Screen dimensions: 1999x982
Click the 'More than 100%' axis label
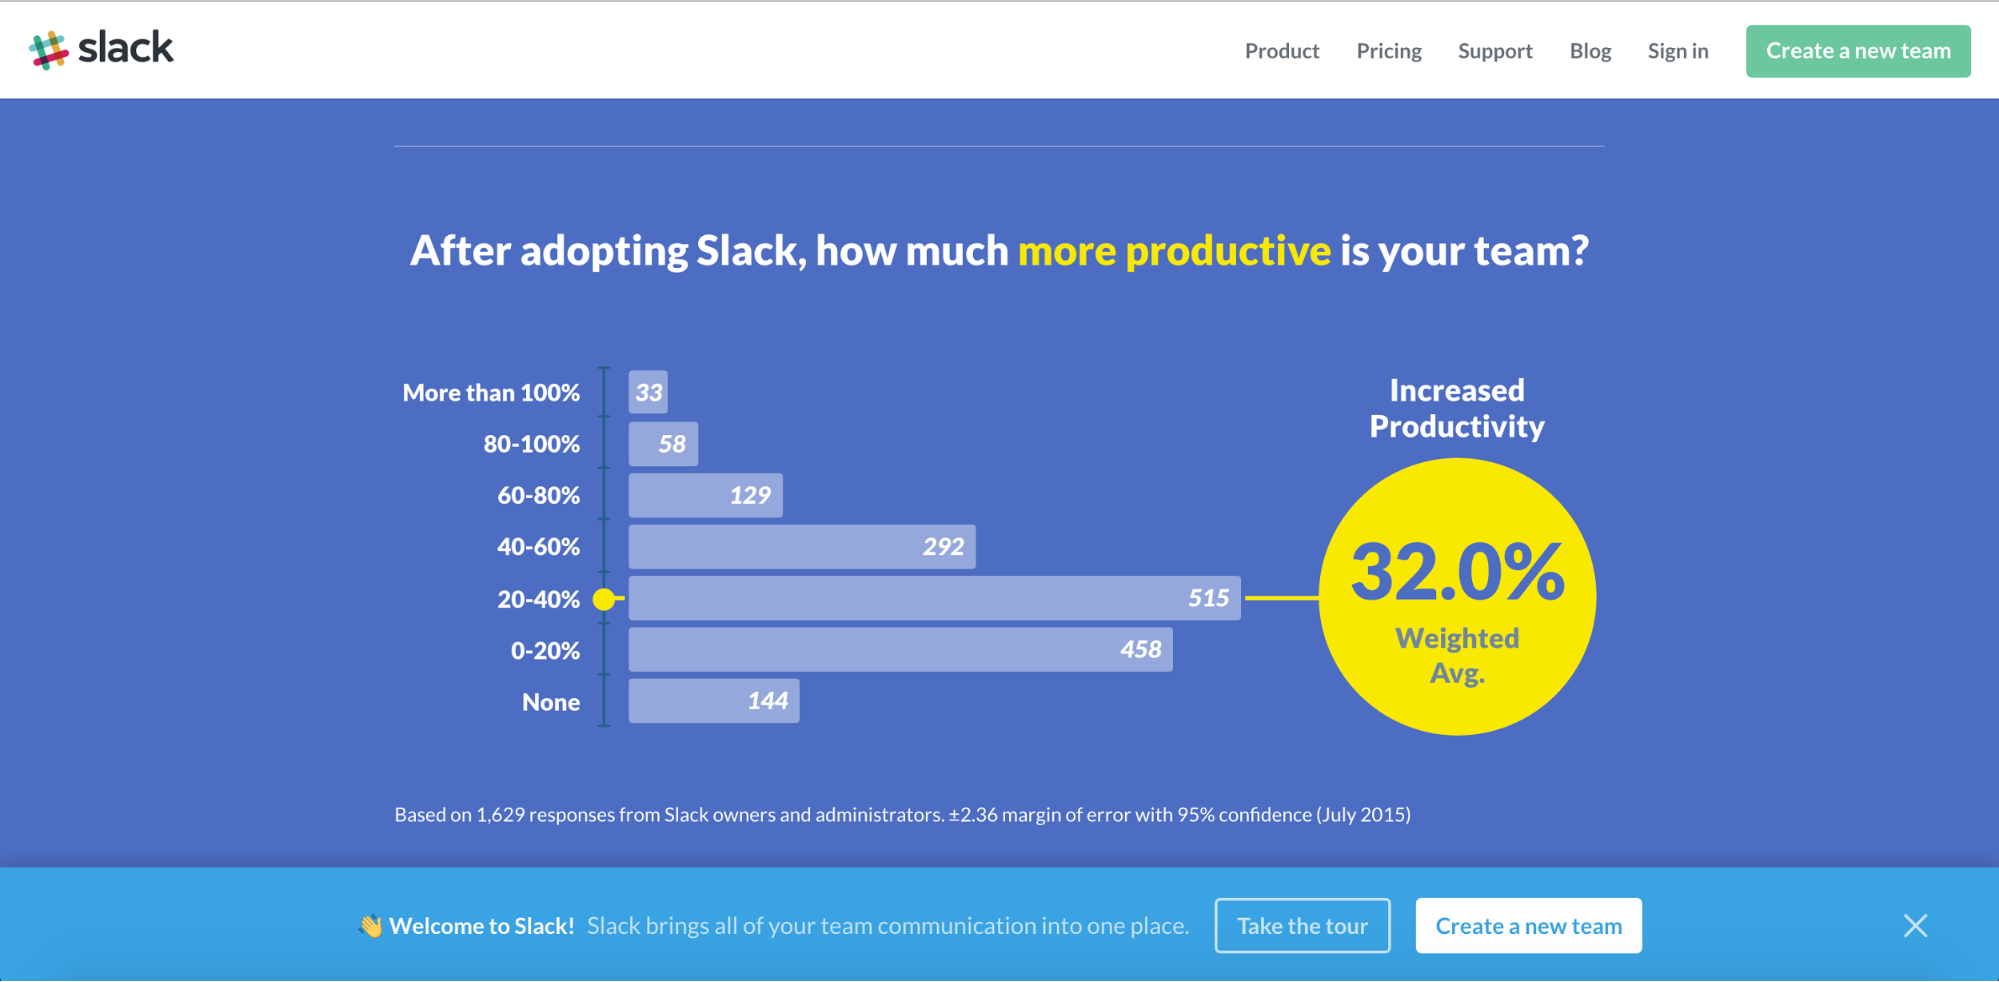[491, 393]
